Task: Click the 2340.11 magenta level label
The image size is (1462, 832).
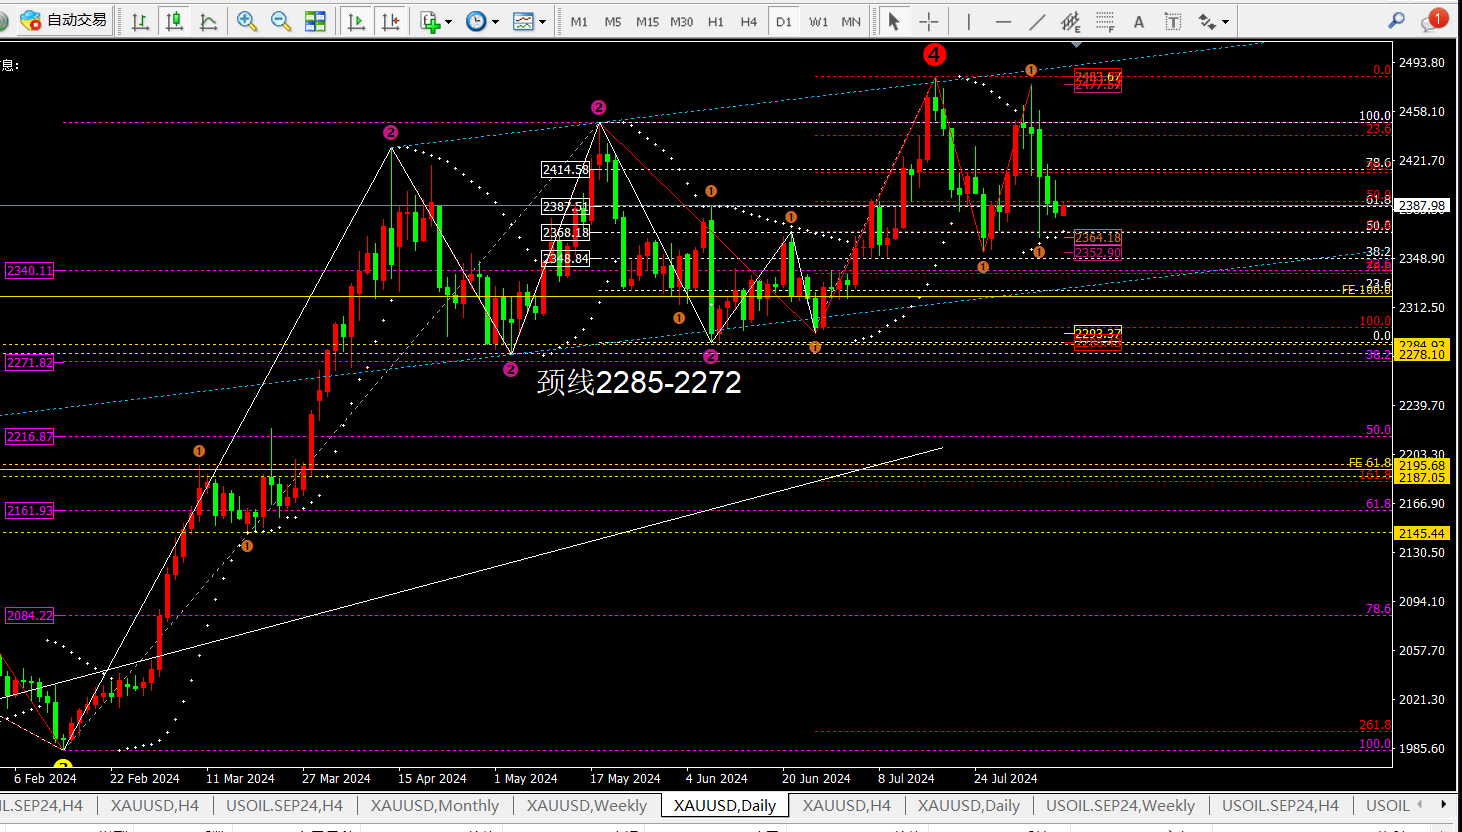Action: pos(29,271)
